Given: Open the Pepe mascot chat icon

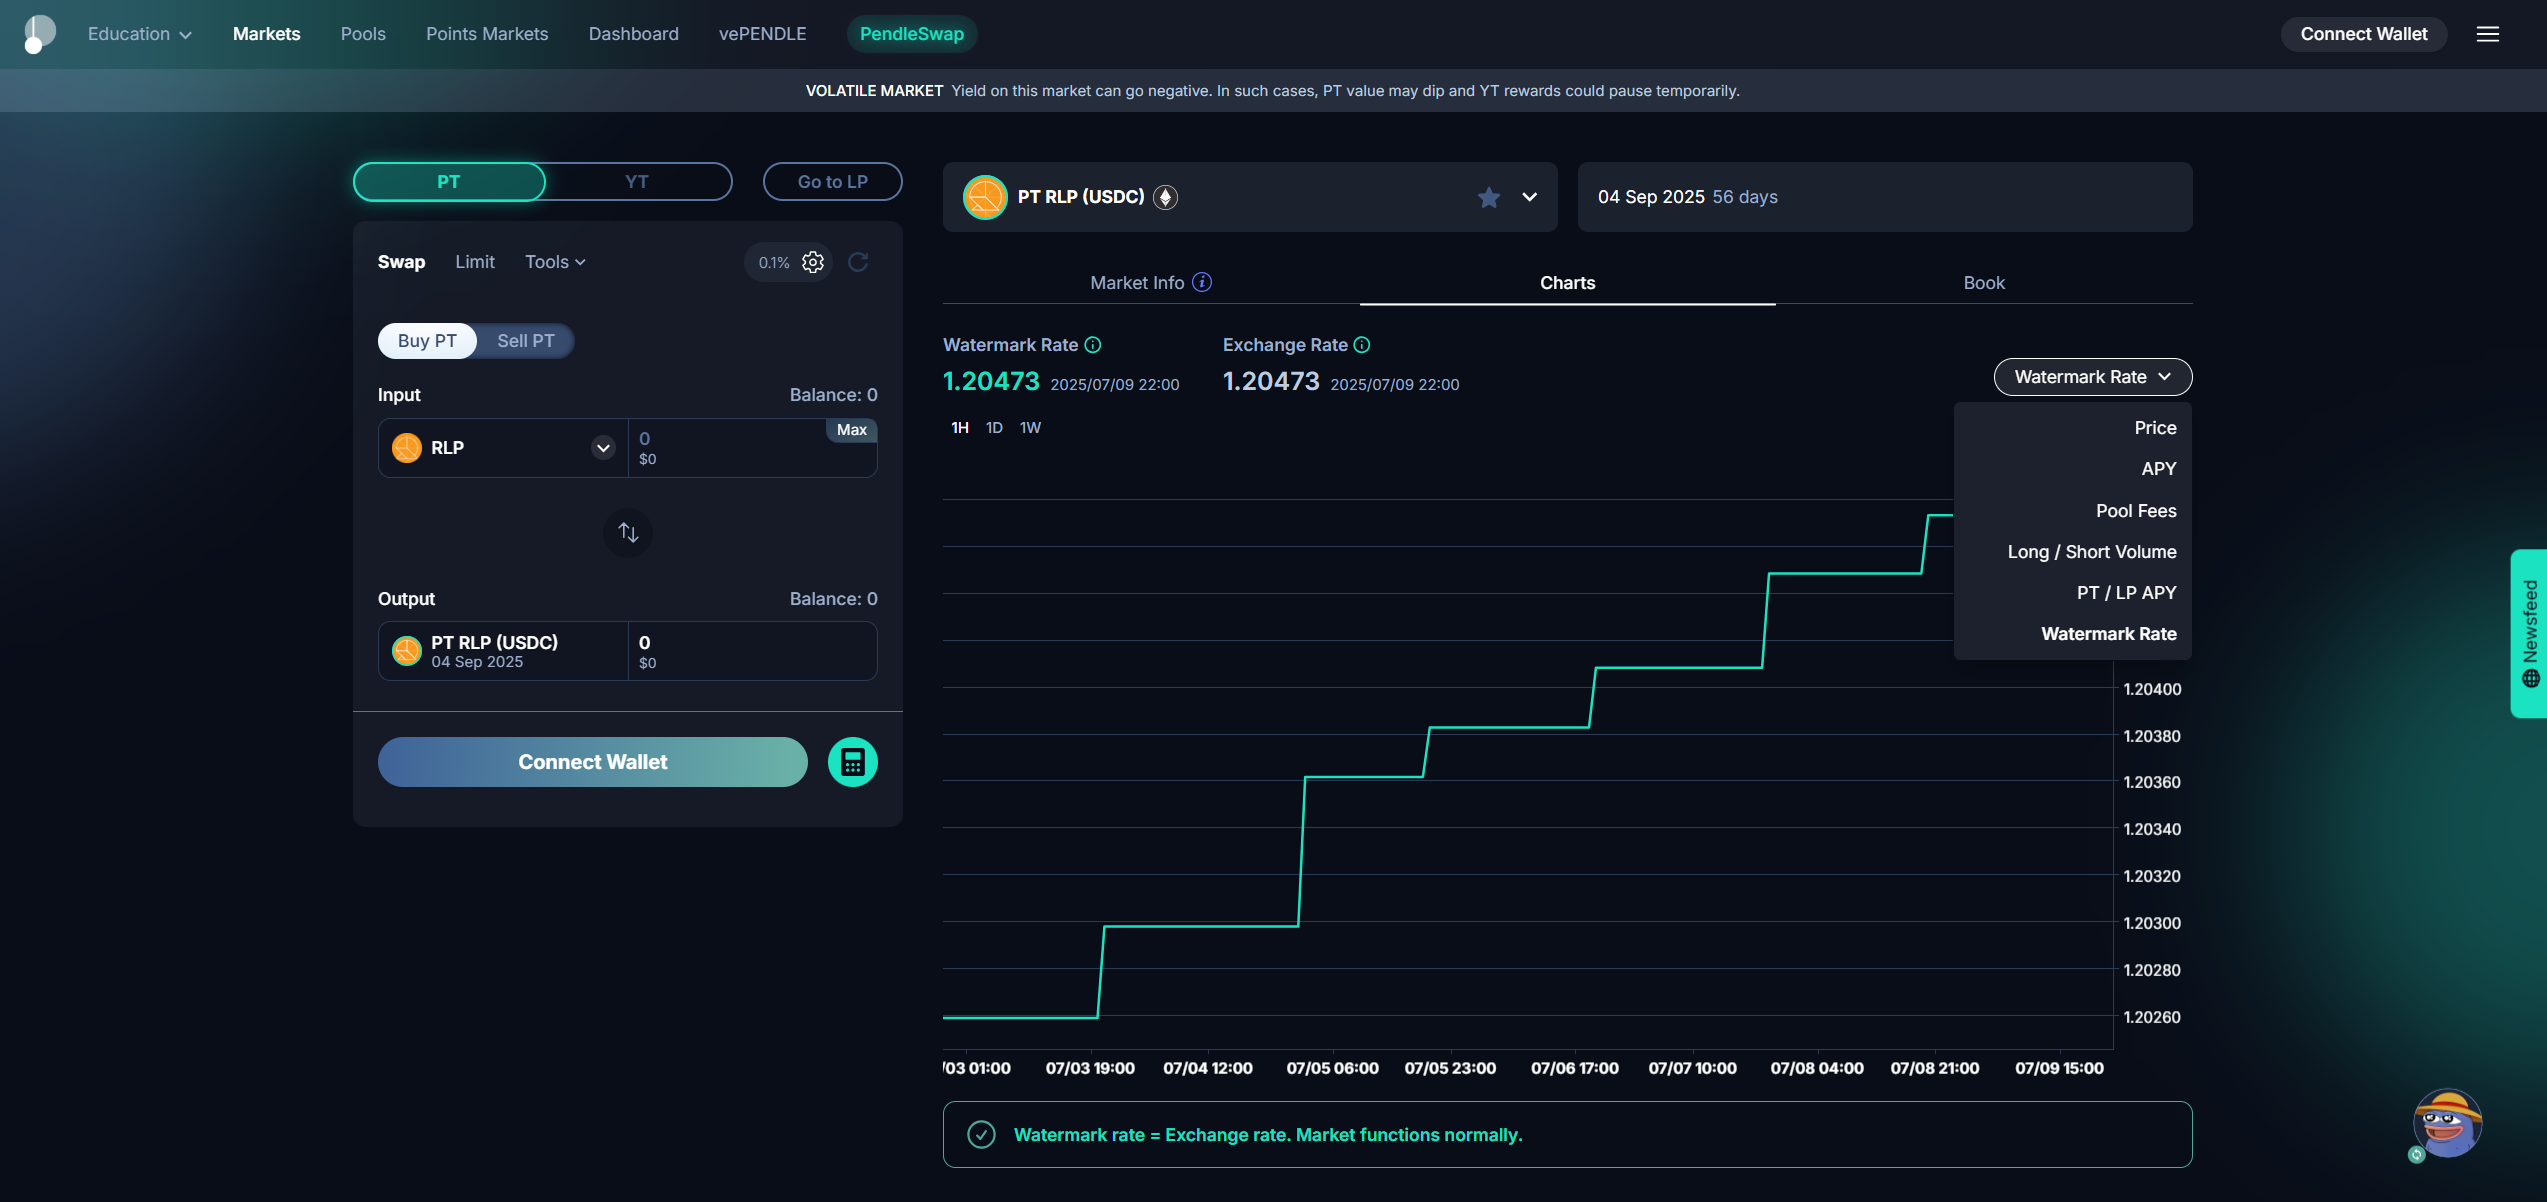Looking at the screenshot, I should tap(2446, 1124).
